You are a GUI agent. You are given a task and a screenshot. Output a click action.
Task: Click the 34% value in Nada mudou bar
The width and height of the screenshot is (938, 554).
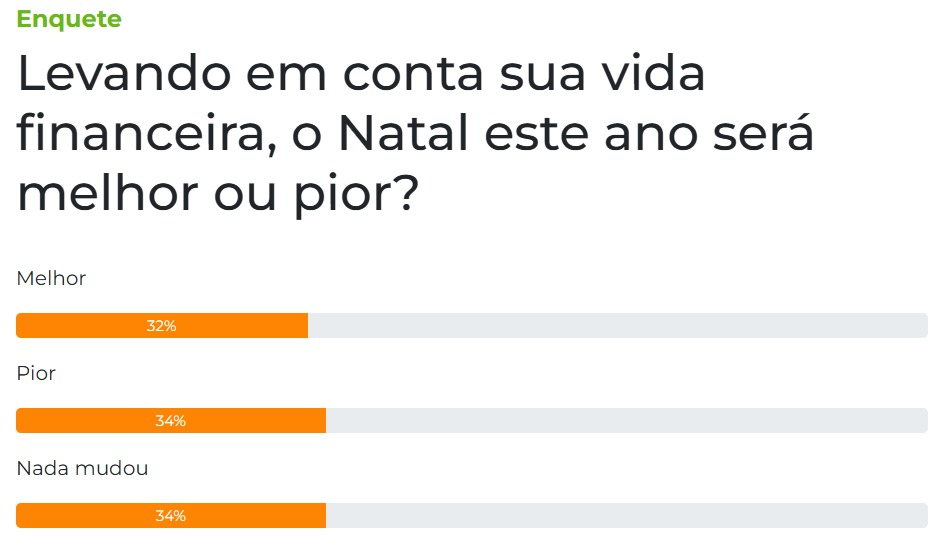click(170, 516)
